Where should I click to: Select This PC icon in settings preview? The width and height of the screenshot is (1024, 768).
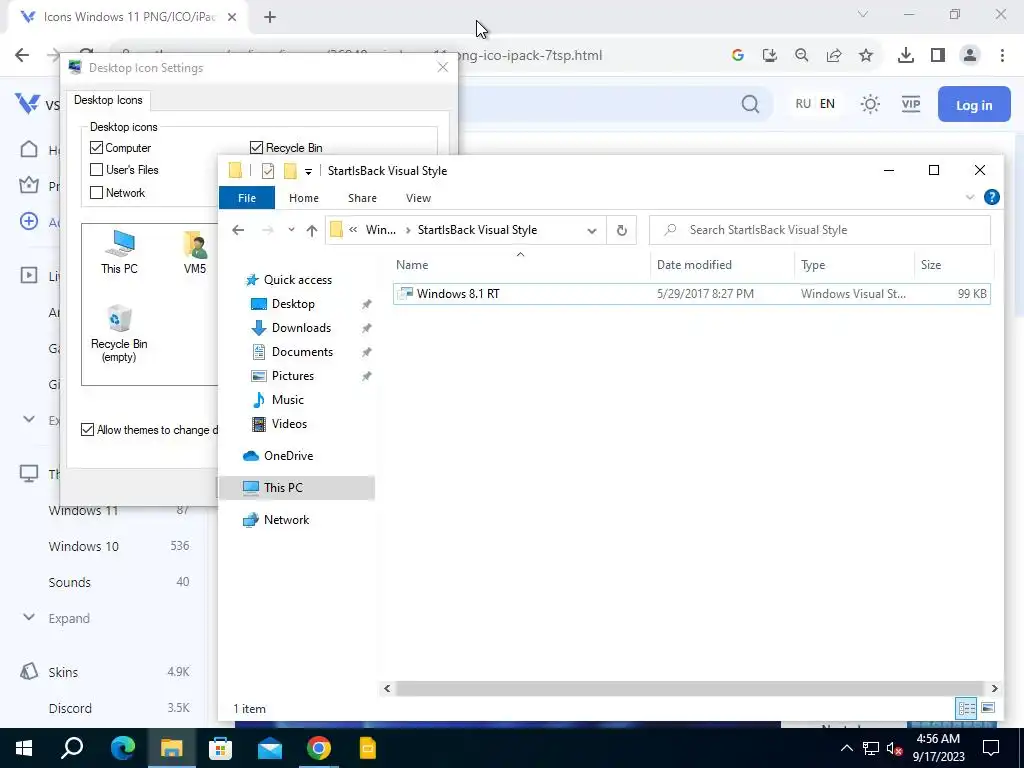(x=120, y=252)
